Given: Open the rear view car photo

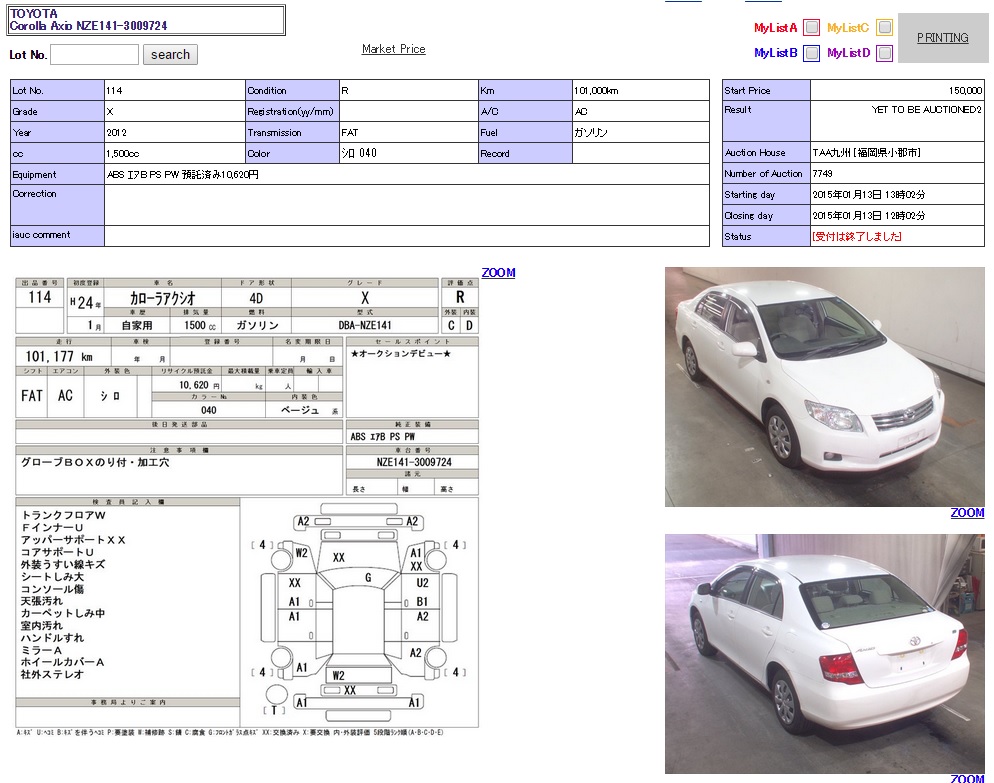Looking at the screenshot, I should 824,653.
